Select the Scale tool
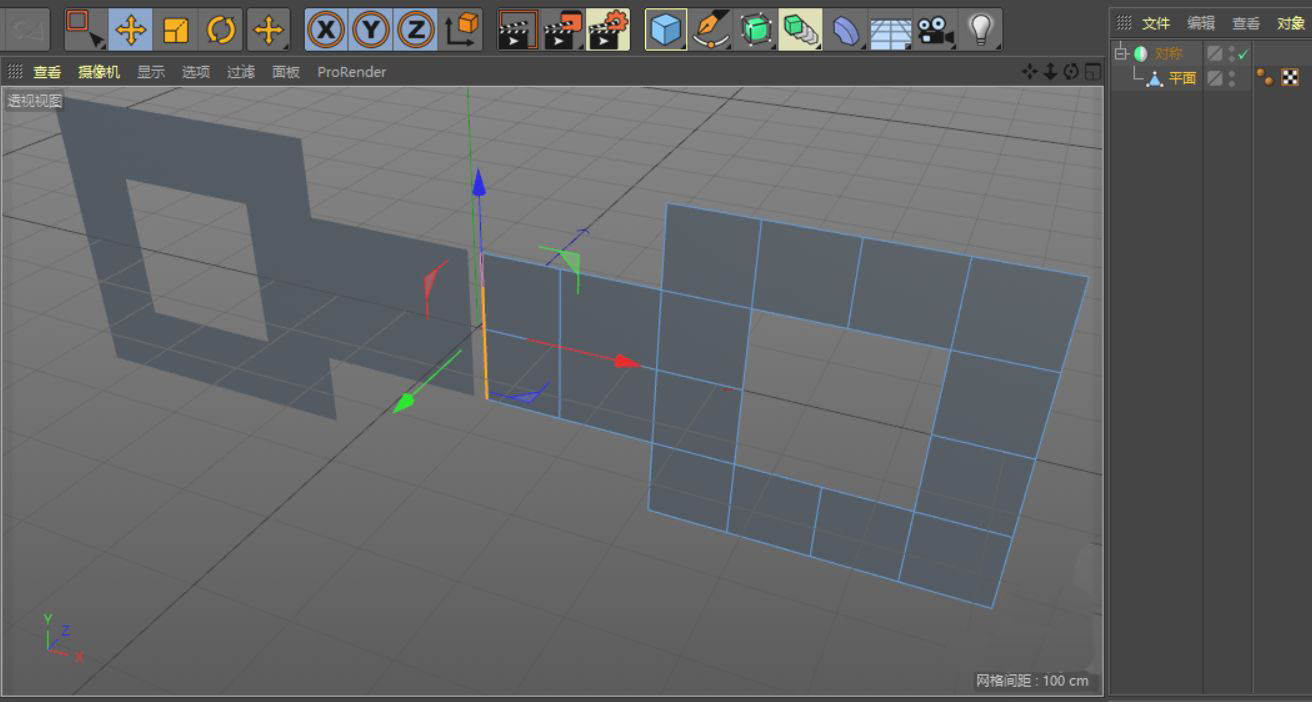 tap(176, 30)
